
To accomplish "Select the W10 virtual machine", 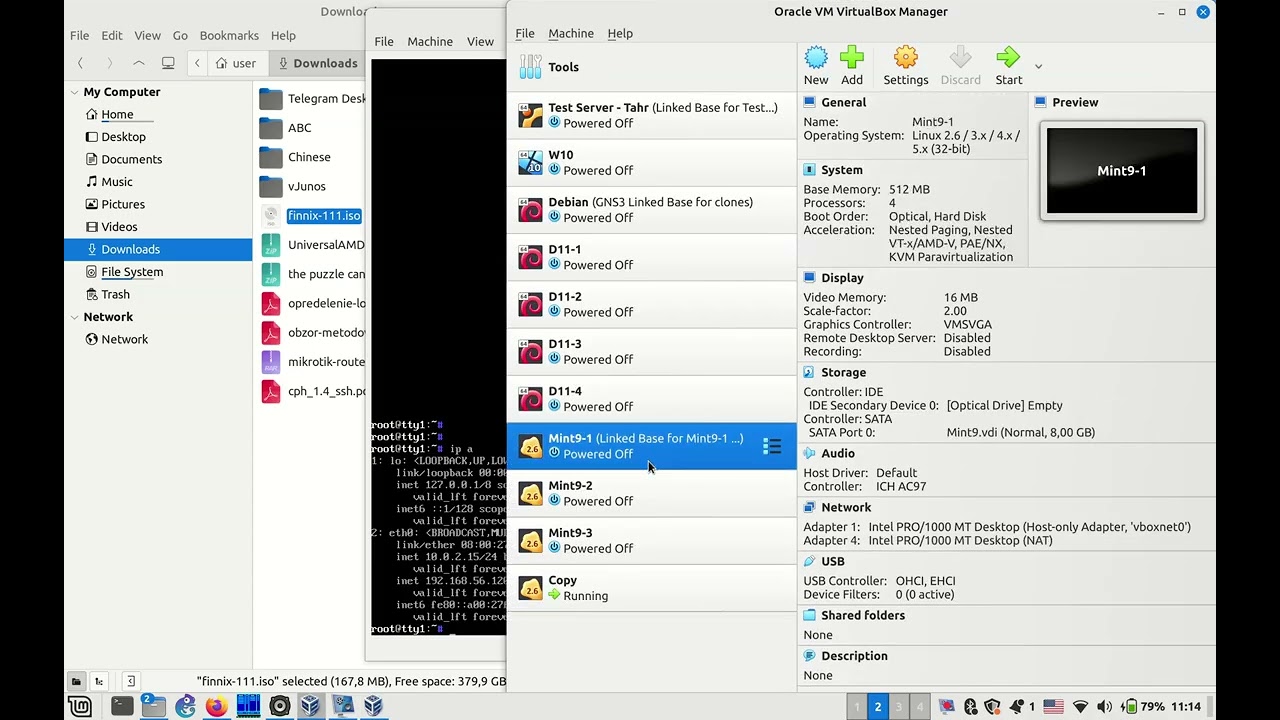I will pyautogui.click(x=652, y=162).
